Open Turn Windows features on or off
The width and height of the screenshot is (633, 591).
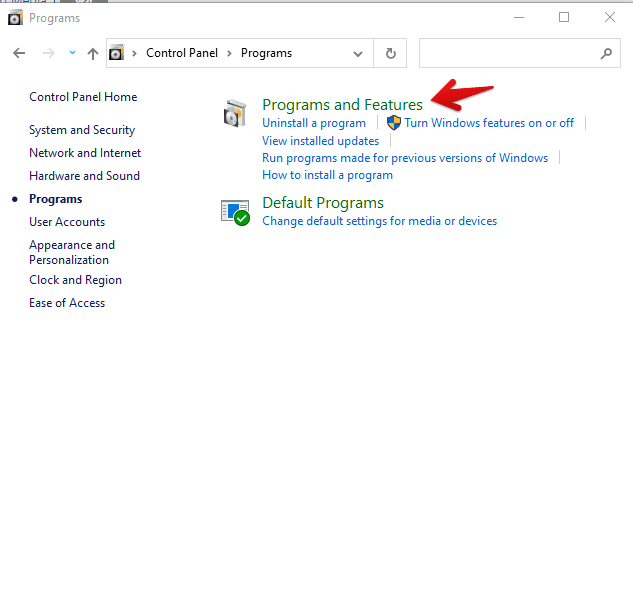click(x=489, y=123)
